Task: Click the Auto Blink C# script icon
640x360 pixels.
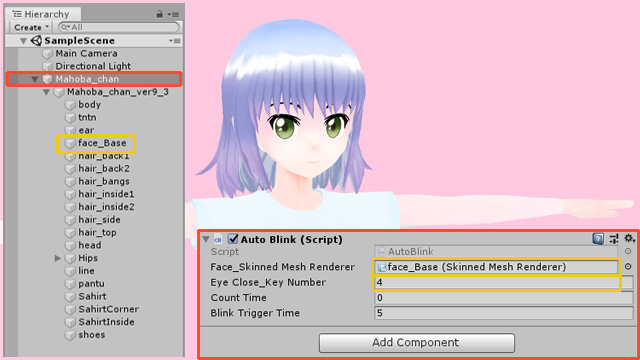Action: (x=218, y=240)
